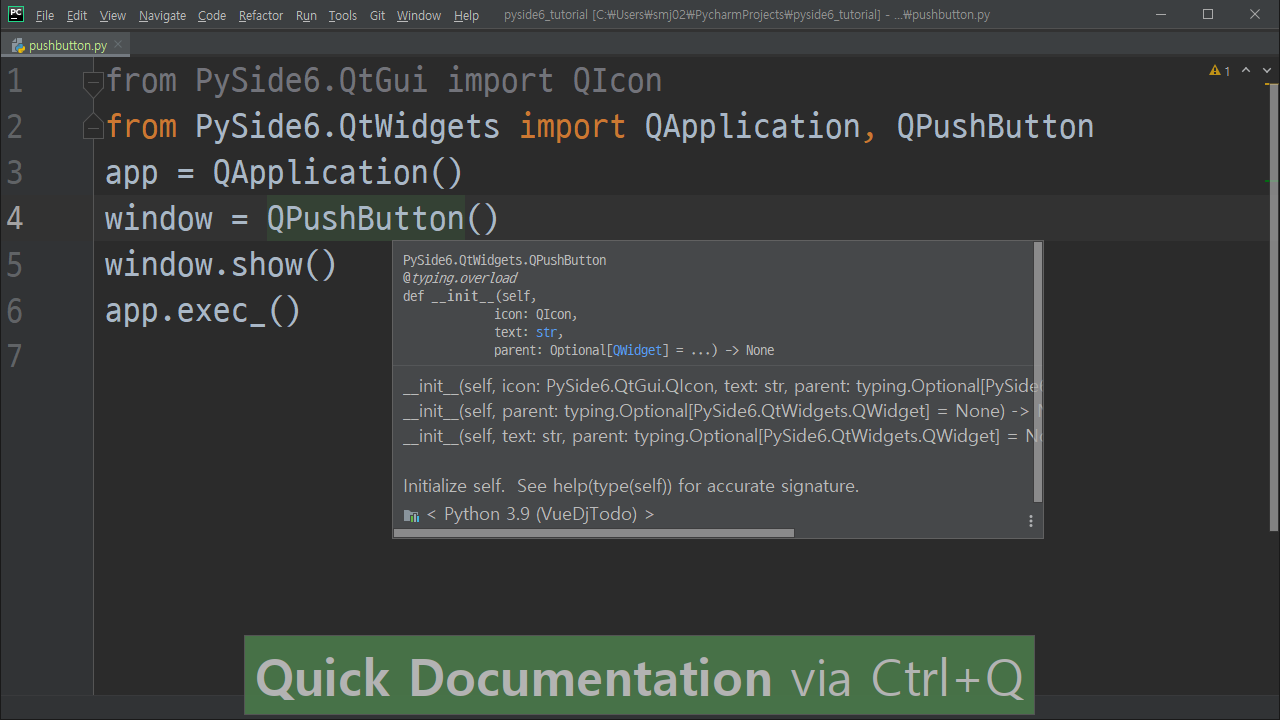Click the Python 3.9 (VueDjTodo) interpreter label
1280x720 pixels.
pyautogui.click(x=540, y=514)
